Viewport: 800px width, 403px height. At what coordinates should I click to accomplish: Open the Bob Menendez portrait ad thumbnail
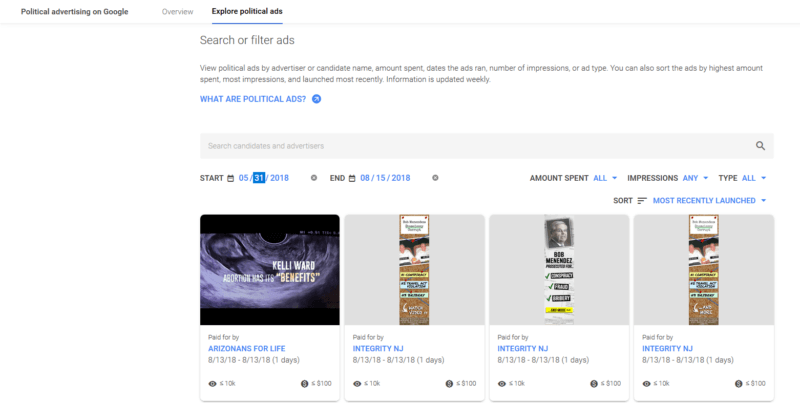pos(559,270)
